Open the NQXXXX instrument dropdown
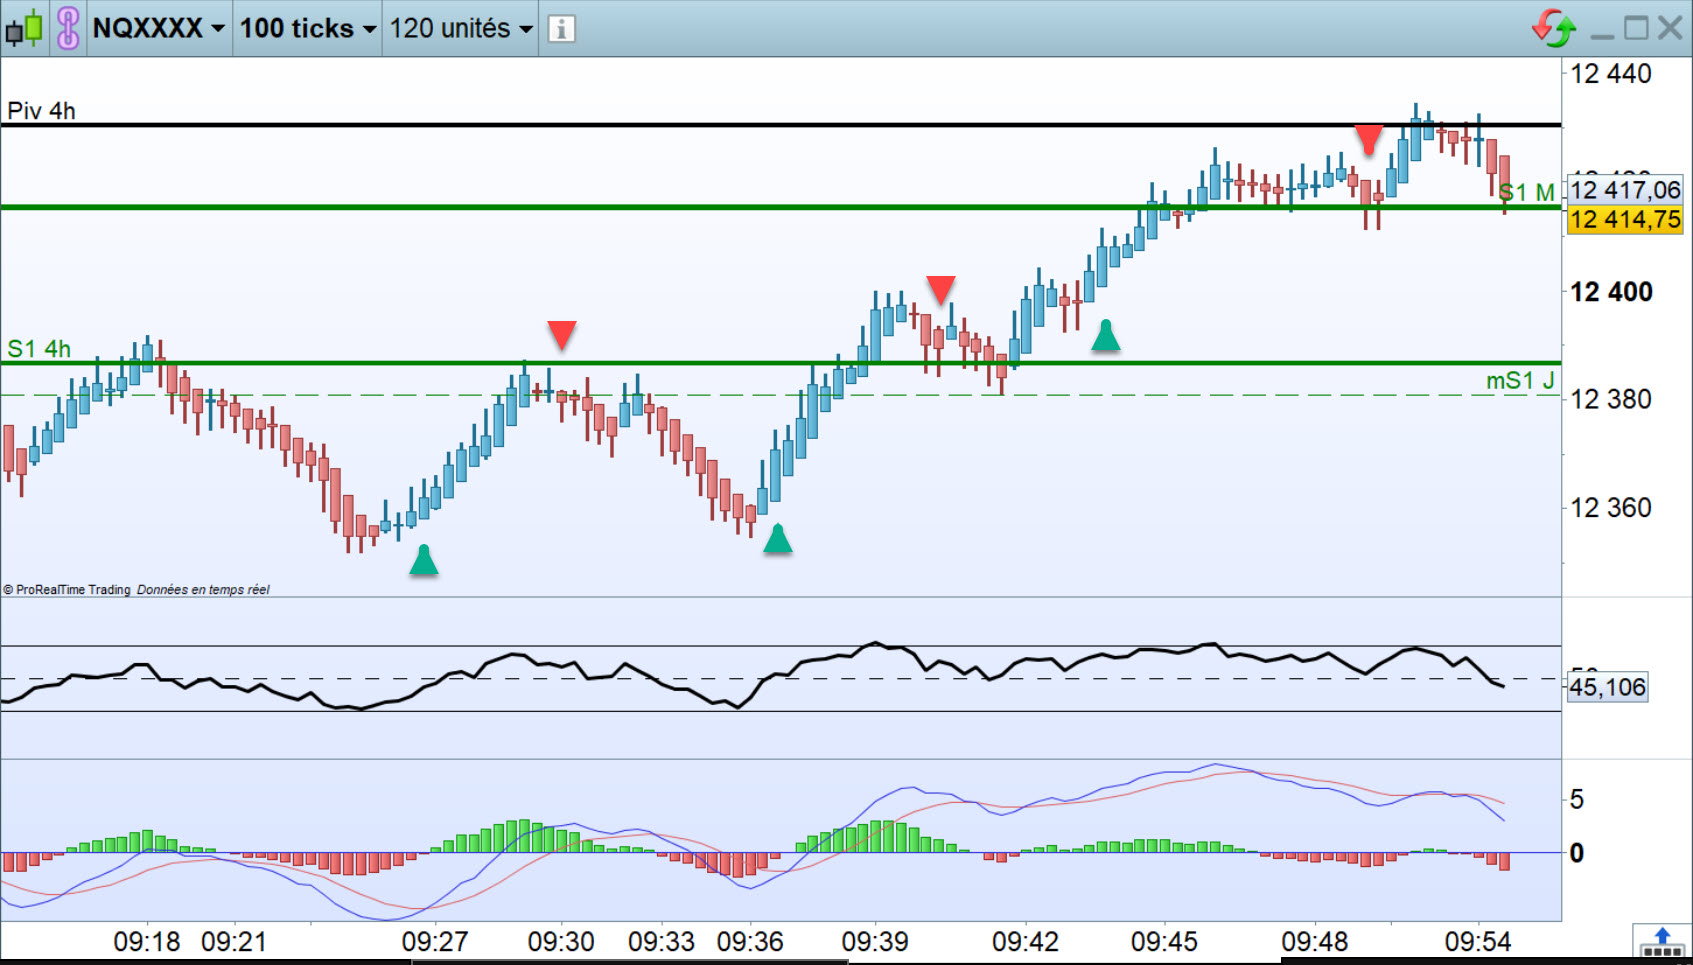 pyautogui.click(x=158, y=28)
